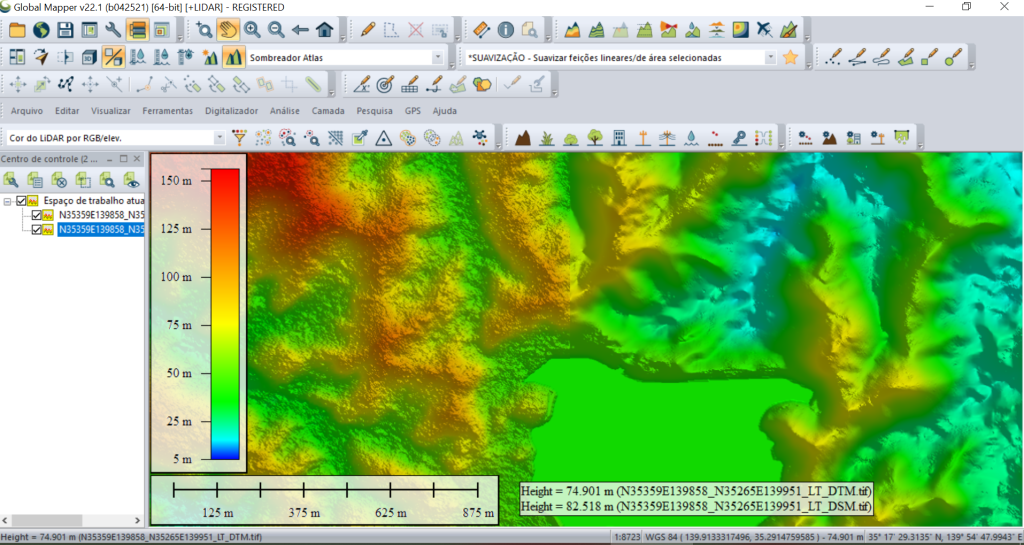Open the Cor do LiDAR por RGB/elev. dropdown

(x=219, y=137)
